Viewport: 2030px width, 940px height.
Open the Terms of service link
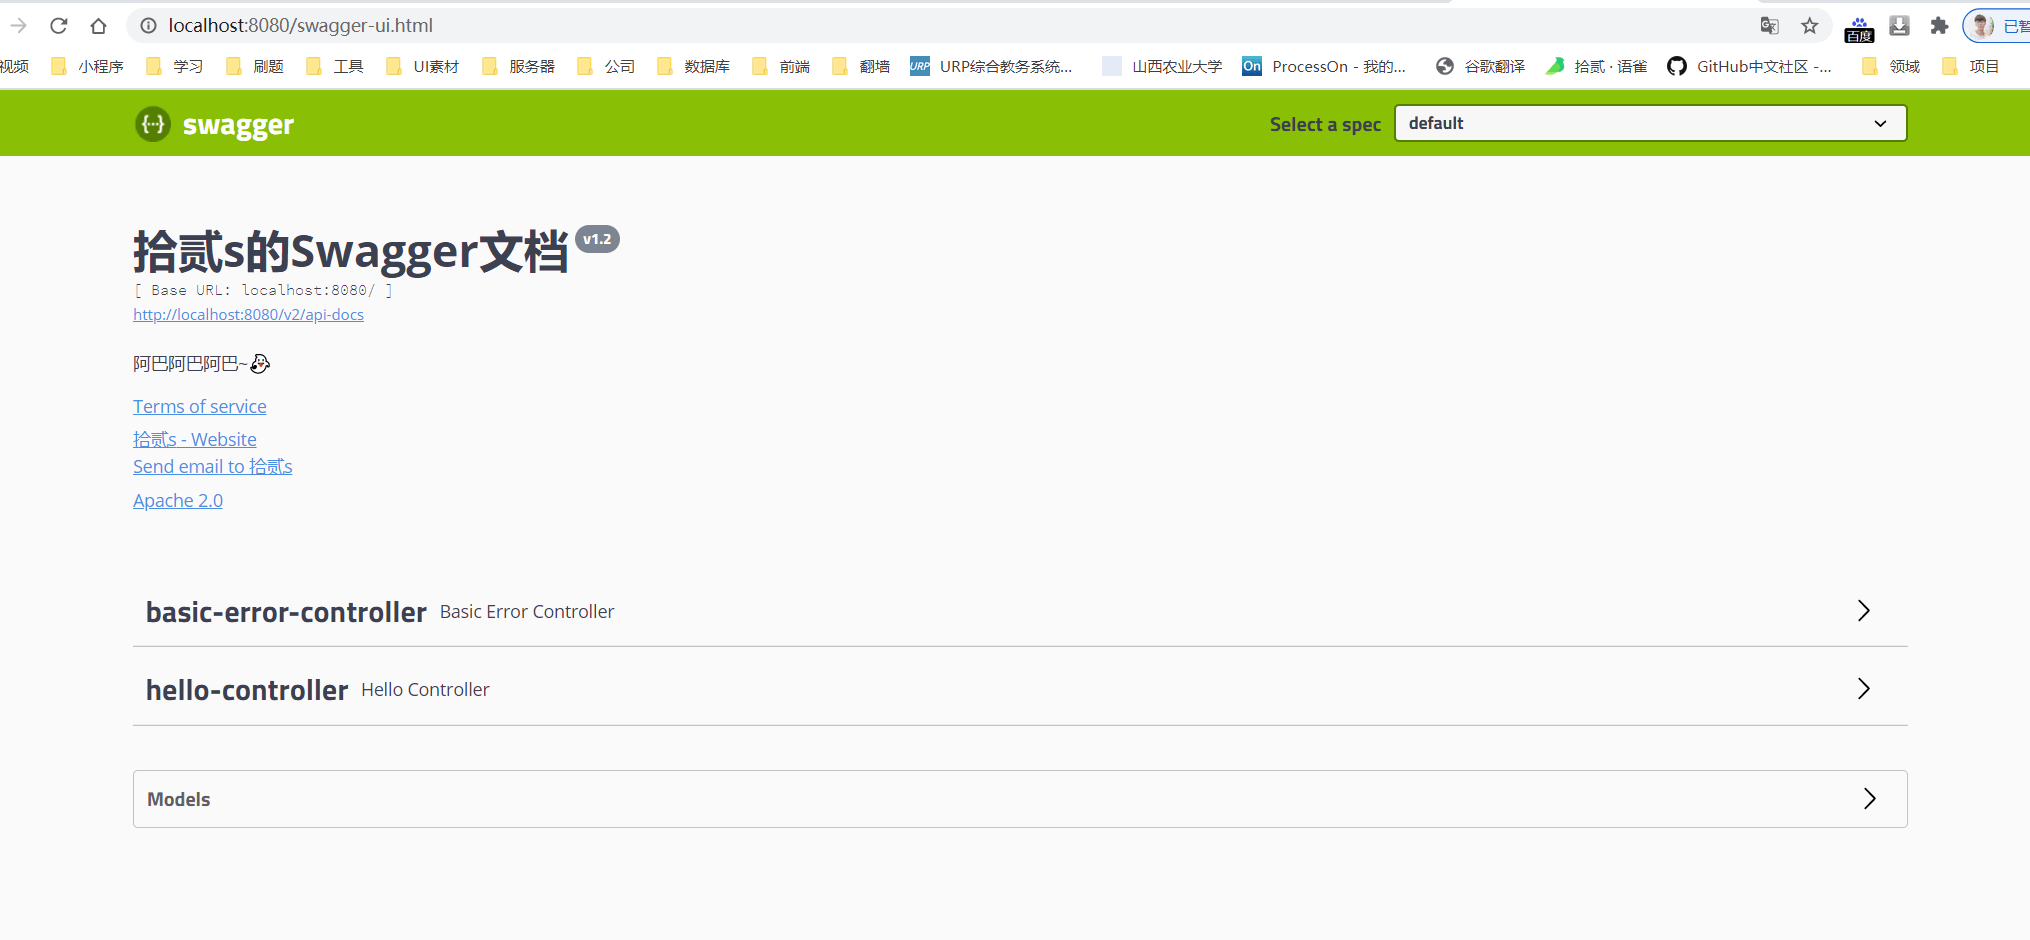click(x=200, y=406)
